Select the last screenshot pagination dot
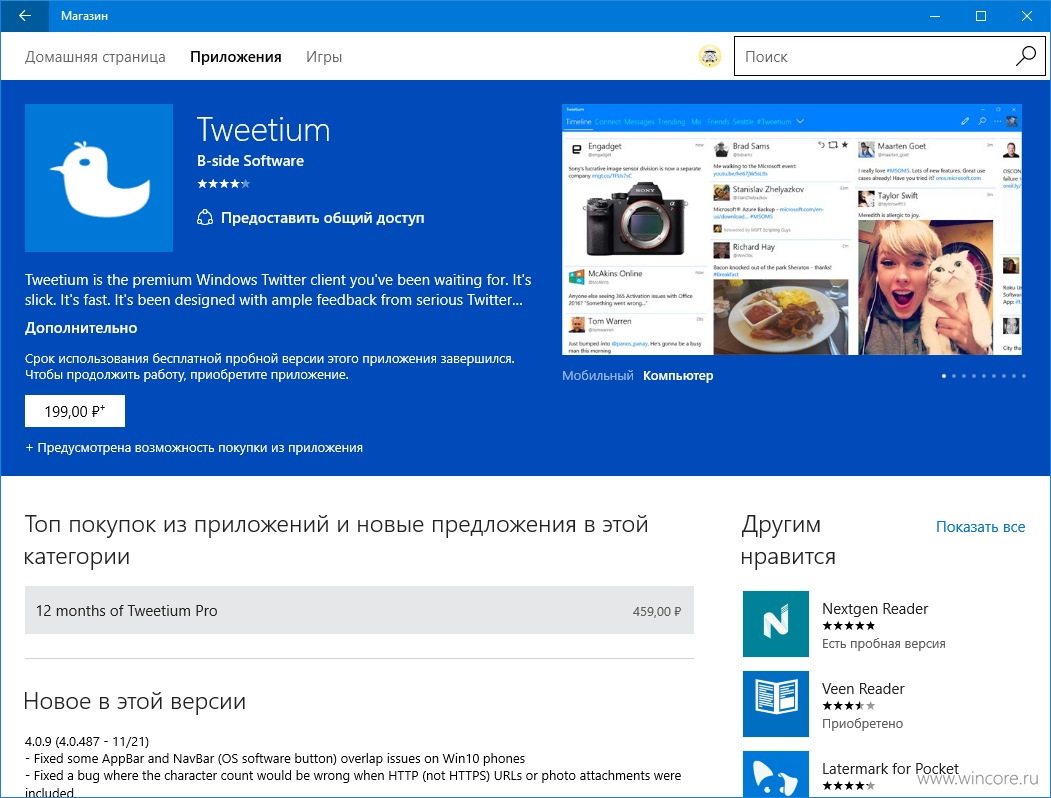 point(1024,376)
